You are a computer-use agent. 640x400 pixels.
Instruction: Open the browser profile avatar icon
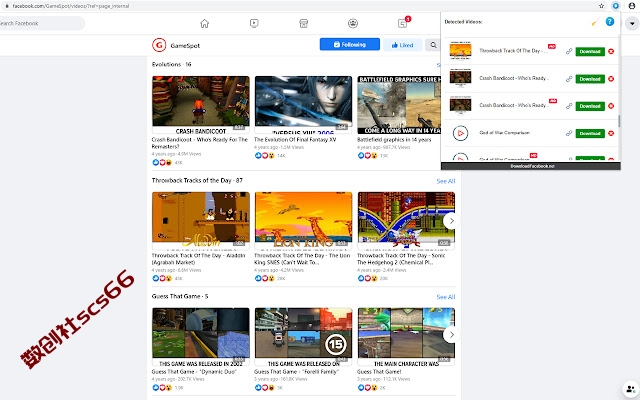click(x=632, y=6)
